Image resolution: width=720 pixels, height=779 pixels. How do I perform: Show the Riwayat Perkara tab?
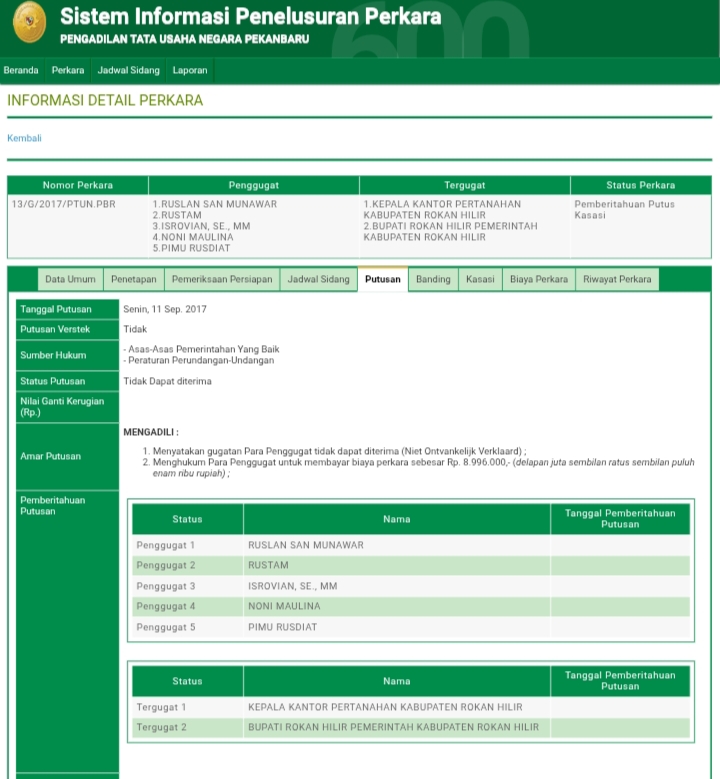coord(617,280)
